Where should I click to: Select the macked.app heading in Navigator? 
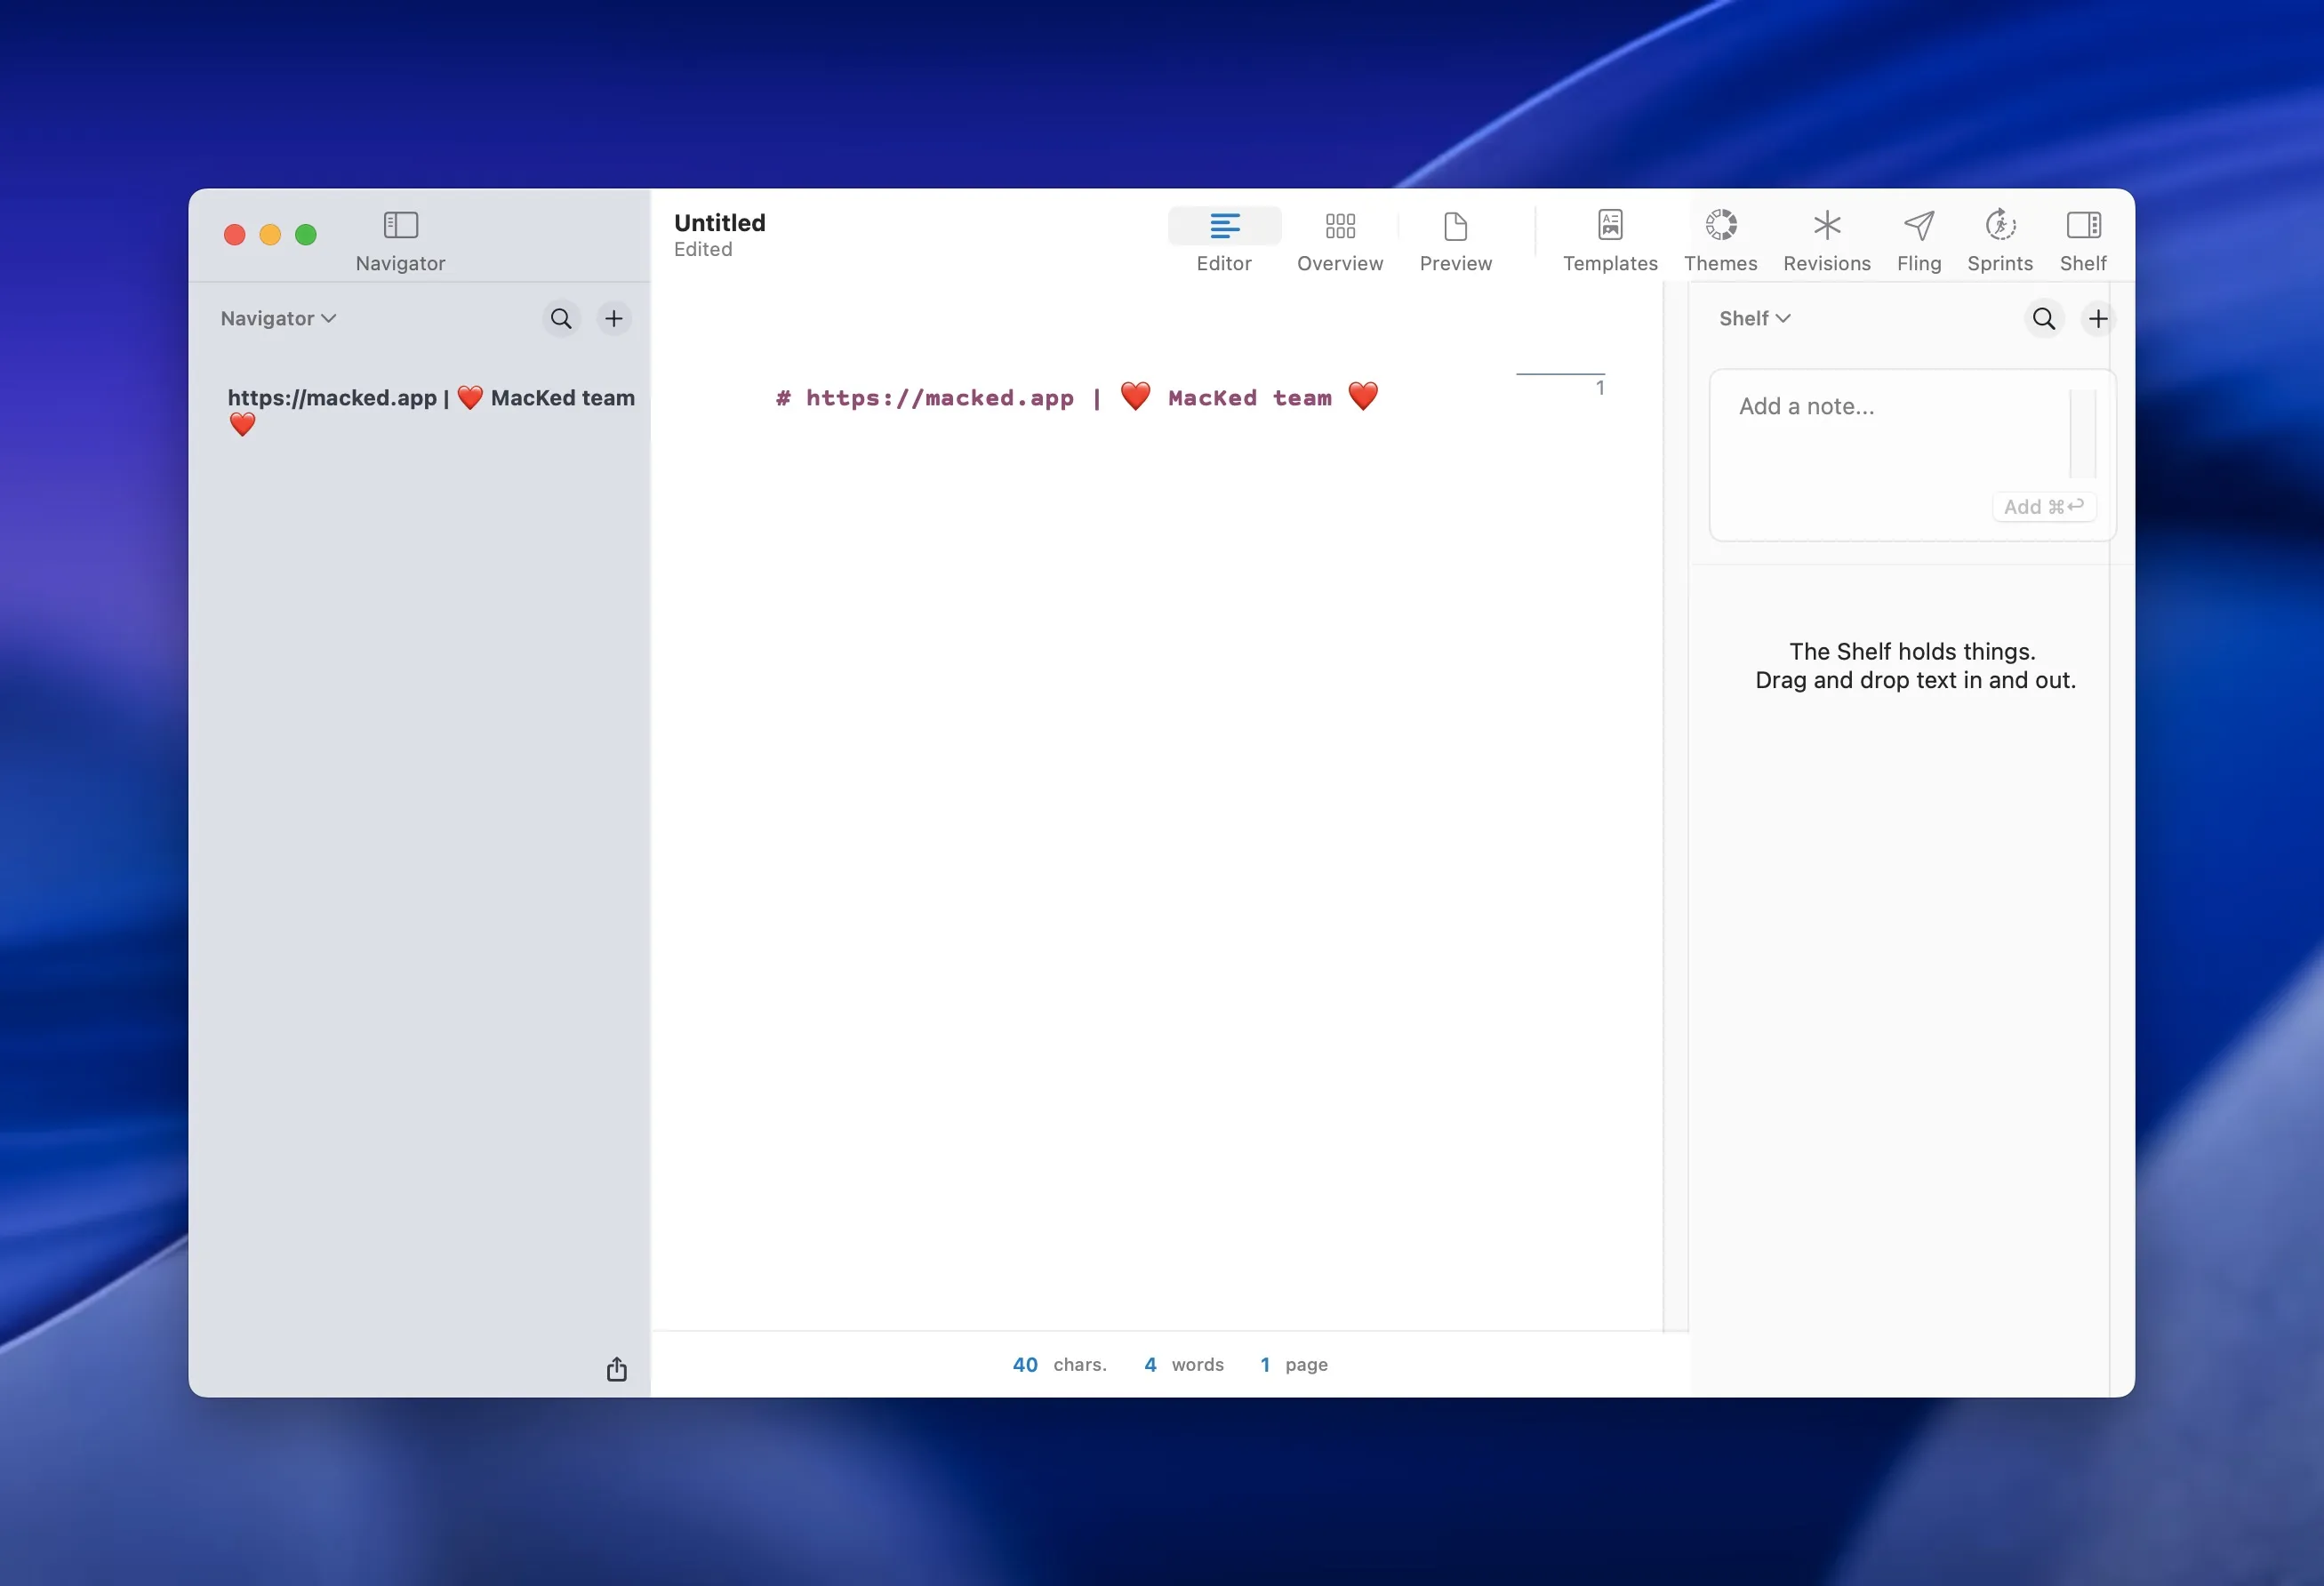coord(430,399)
